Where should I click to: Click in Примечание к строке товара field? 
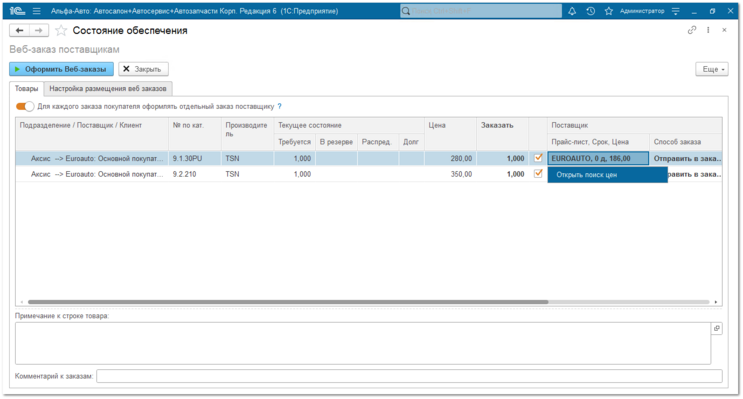pyautogui.click(x=363, y=343)
